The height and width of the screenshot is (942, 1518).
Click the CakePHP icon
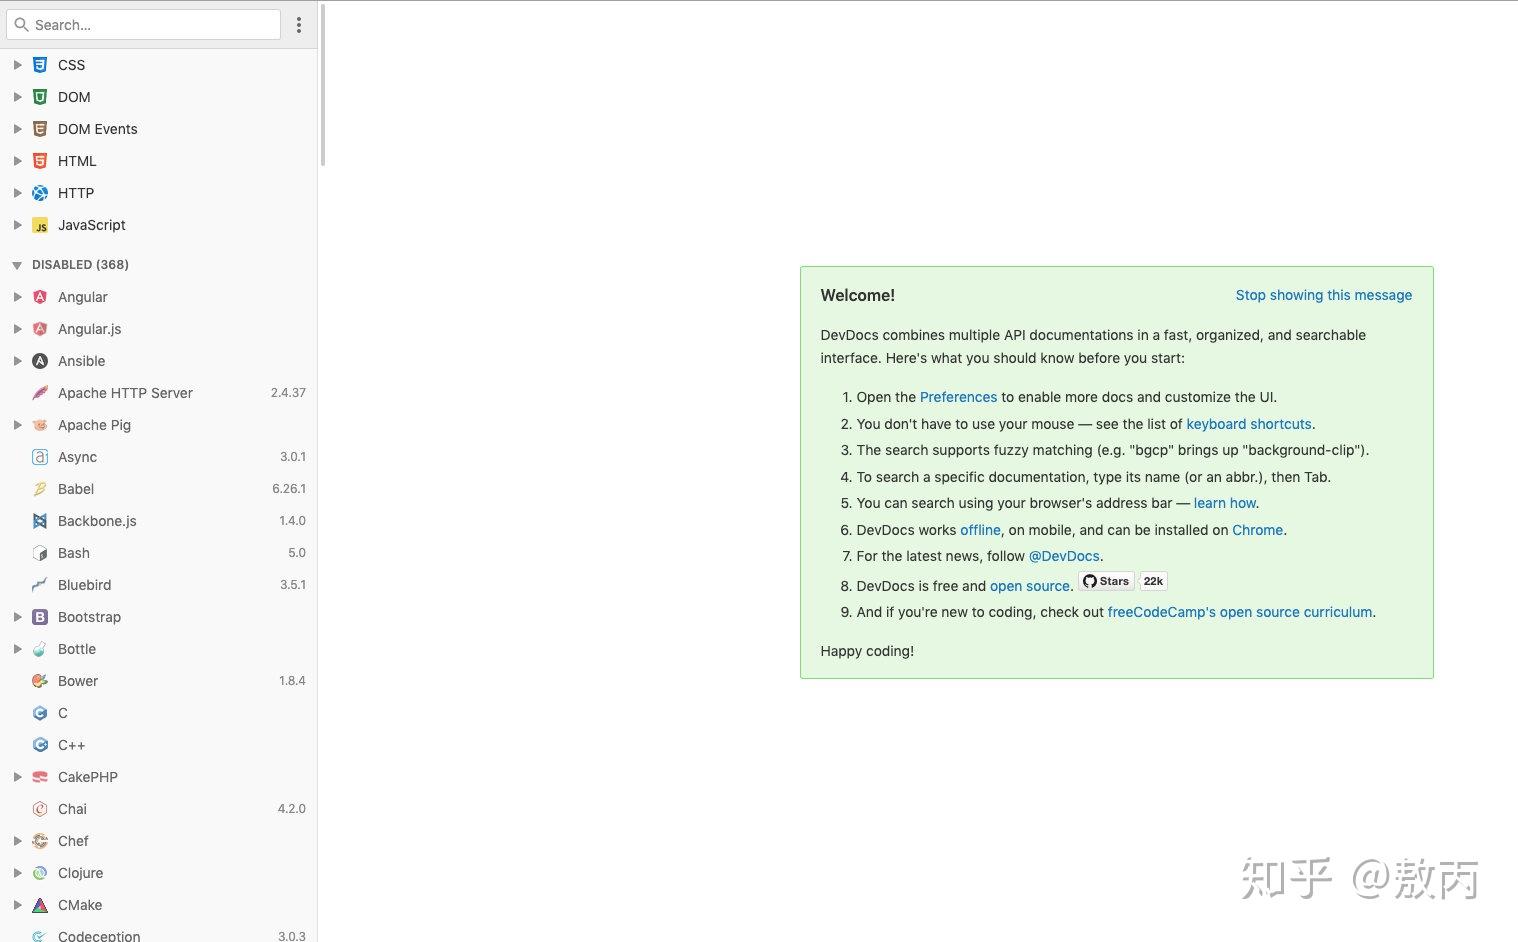(x=40, y=777)
